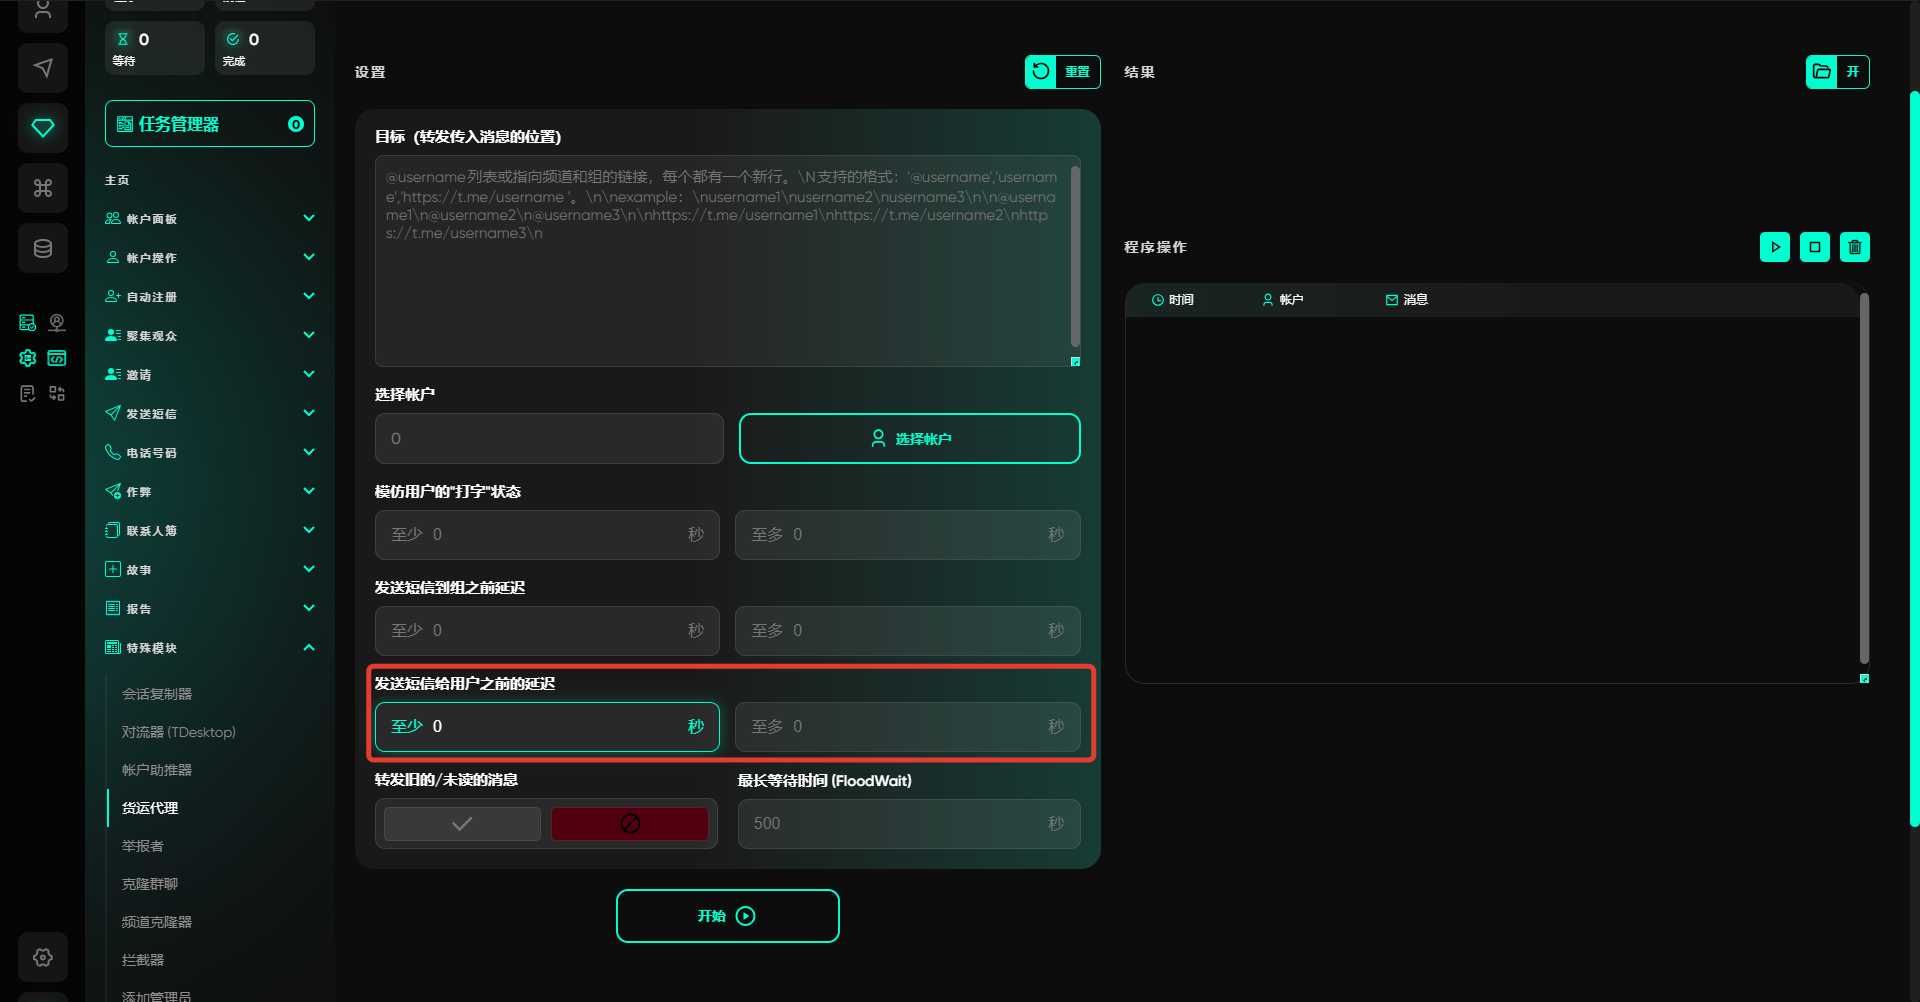Select 频道克隆器 in the sidebar
The height and width of the screenshot is (1002, 1920).
tap(157, 922)
